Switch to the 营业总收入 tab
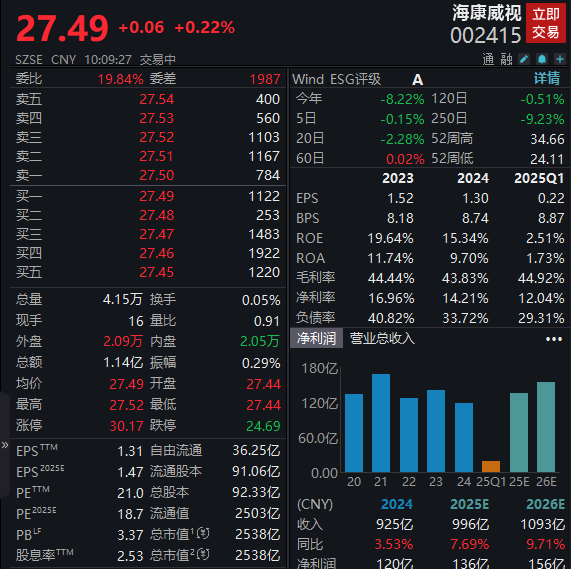 coord(382,338)
